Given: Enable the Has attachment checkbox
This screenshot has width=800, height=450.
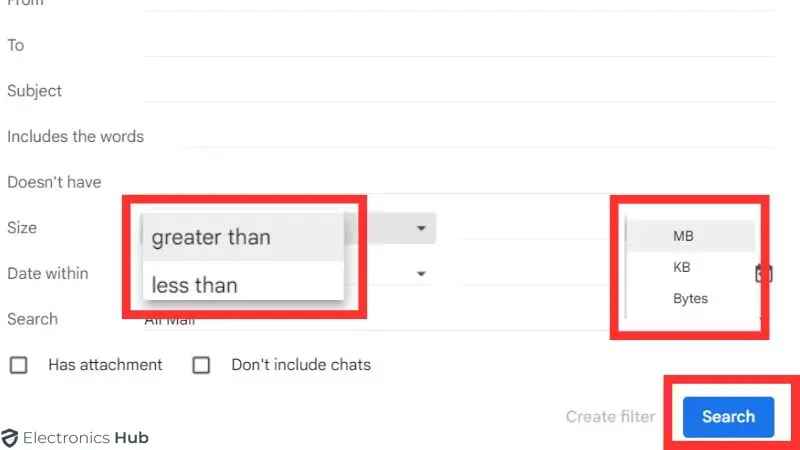Looking at the screenshot, I should (x=18, y=365).
